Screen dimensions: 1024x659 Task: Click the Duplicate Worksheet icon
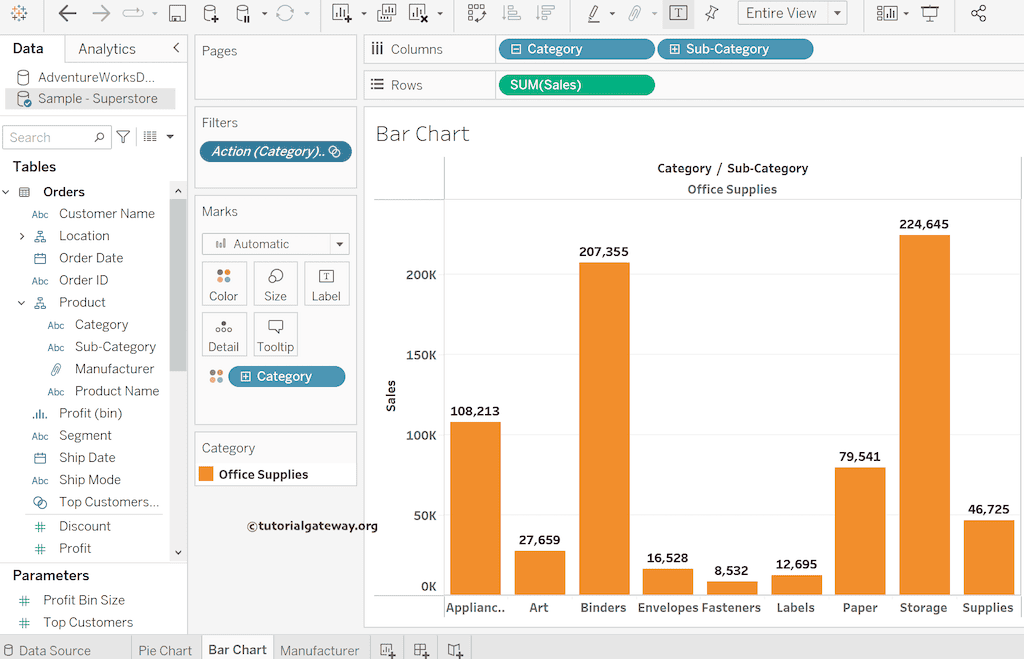[386, 14]
